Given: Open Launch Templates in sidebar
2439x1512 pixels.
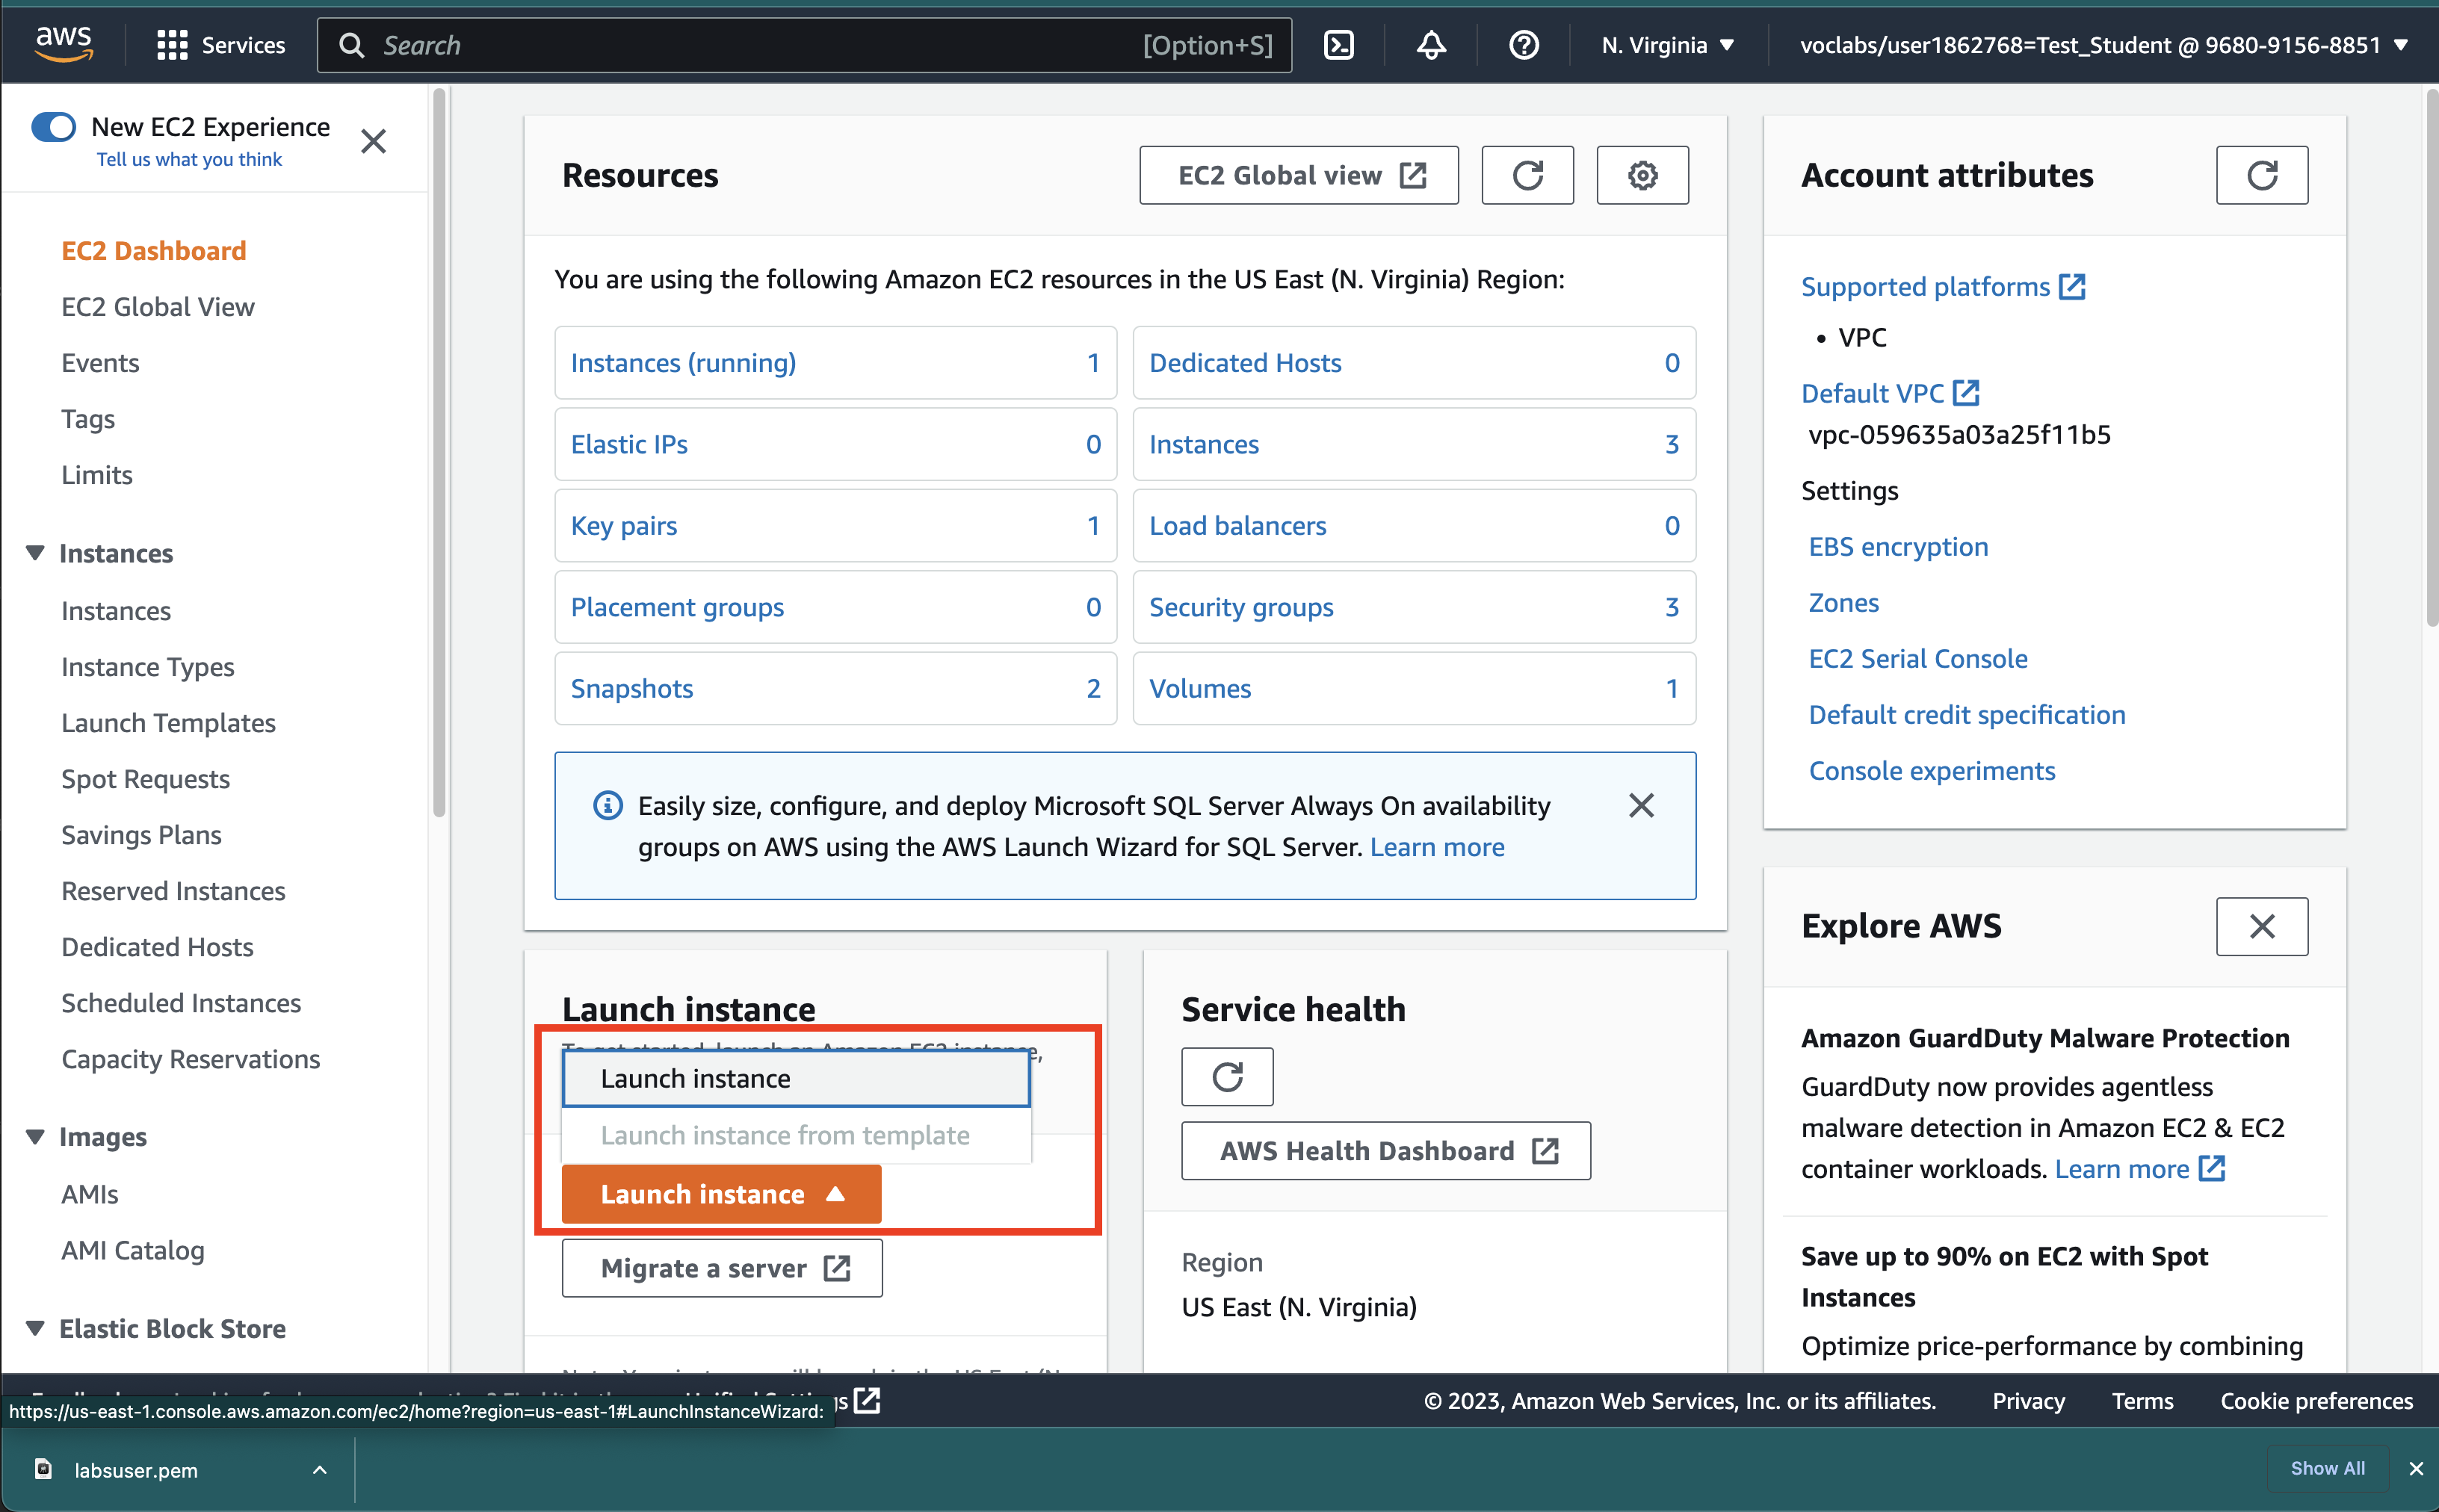Looking at the screenshot, I should coord(168,722).
